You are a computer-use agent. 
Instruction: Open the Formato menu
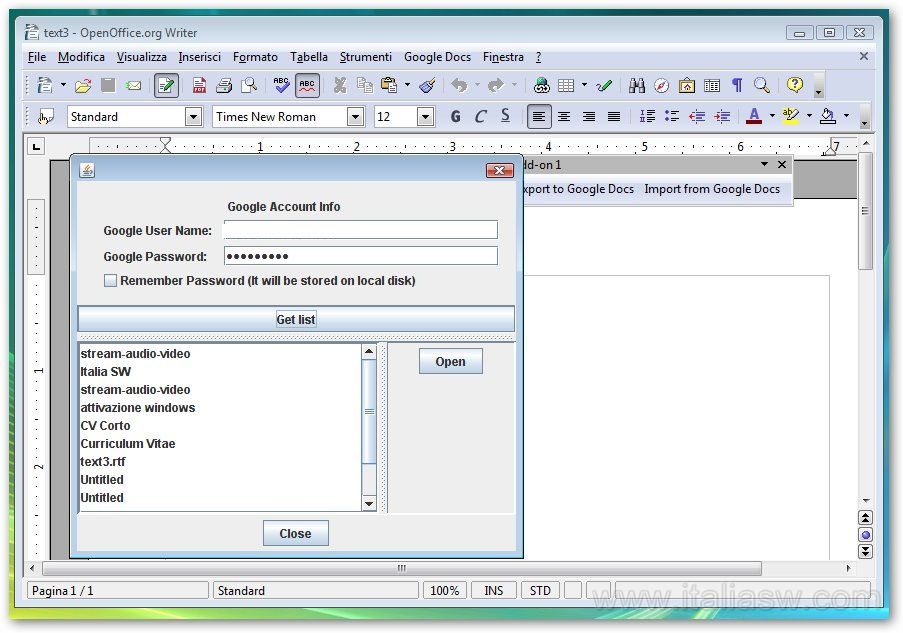coord(255,57)
